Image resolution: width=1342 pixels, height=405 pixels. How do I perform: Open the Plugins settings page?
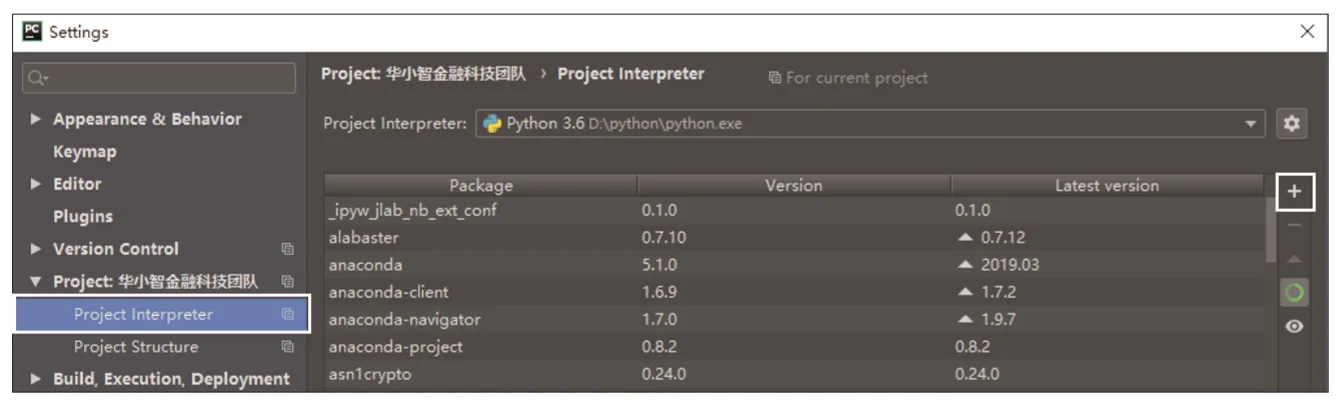pyautogui.click(x=83, y=217)
